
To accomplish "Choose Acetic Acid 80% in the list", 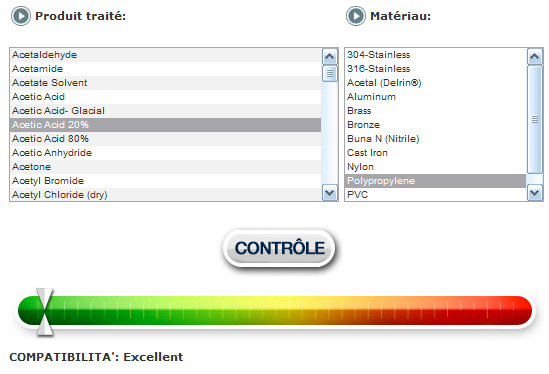I will [166, 139].
